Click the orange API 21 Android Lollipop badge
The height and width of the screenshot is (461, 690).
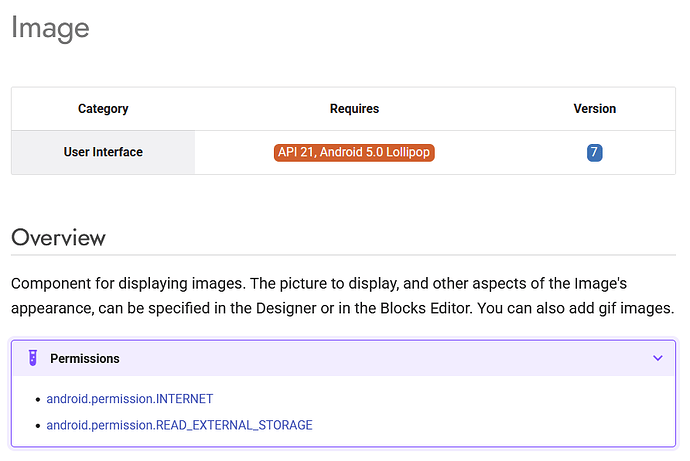[x=354, y=152]
